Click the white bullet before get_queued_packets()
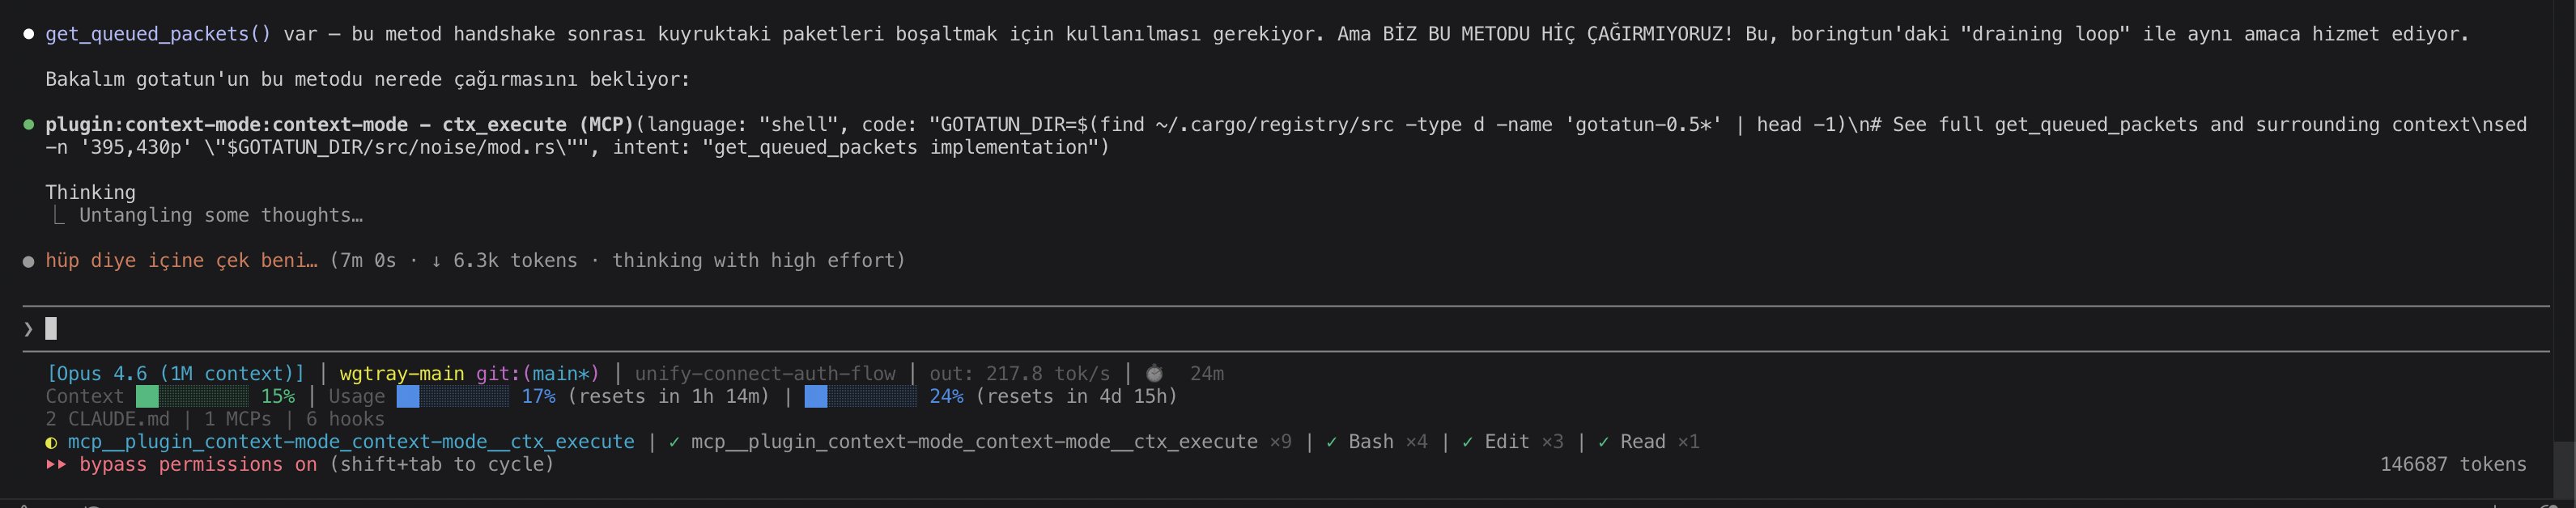 pyautogui.click(x=29, y=34)
